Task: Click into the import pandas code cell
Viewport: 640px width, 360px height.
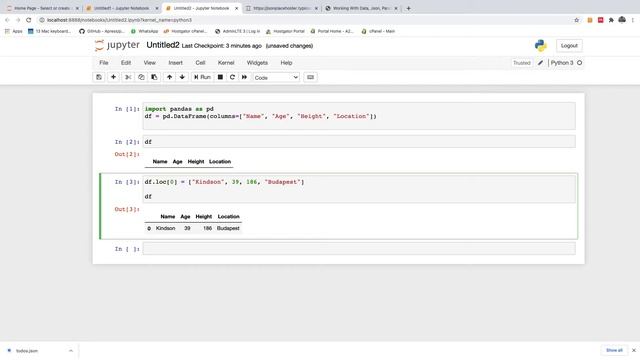Action: click(359, 116)
